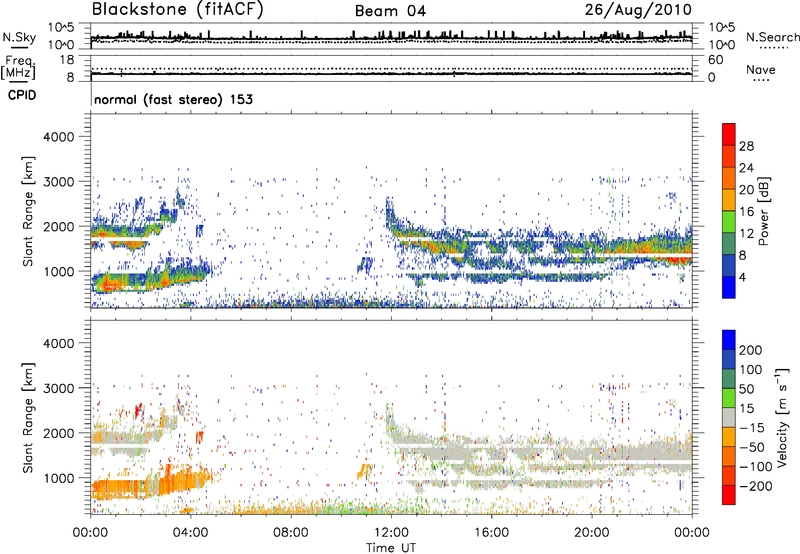
Task: Click the N.Search legend label
Action: [x=773, y=37]
